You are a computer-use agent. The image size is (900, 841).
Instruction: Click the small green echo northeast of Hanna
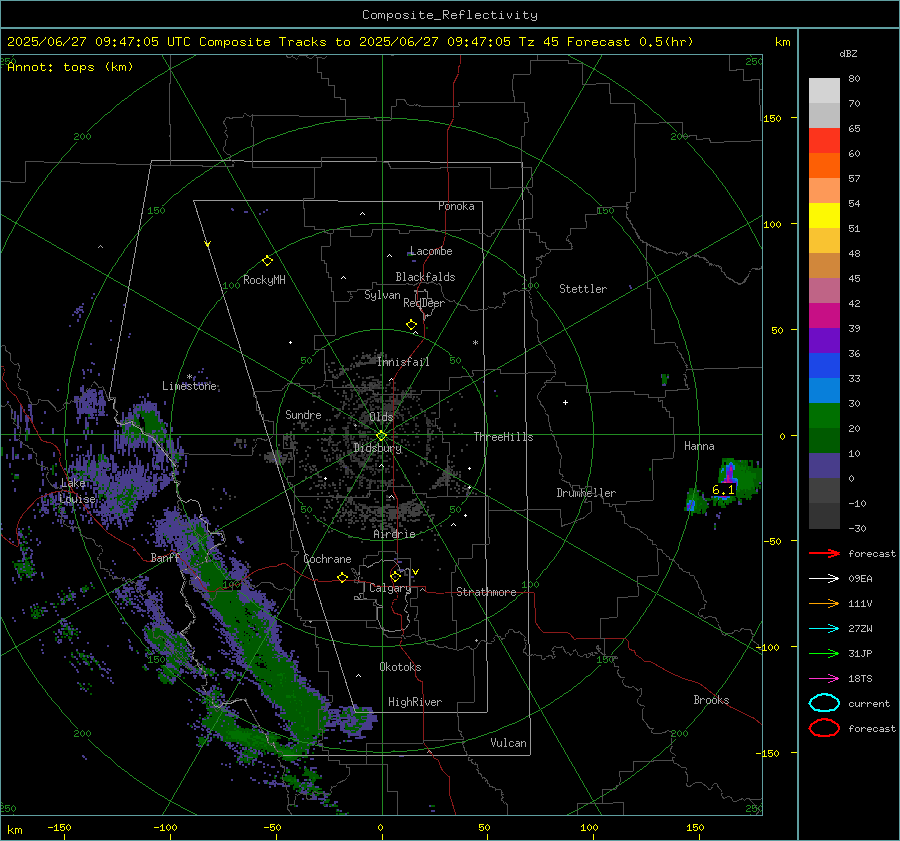(665, 379)
